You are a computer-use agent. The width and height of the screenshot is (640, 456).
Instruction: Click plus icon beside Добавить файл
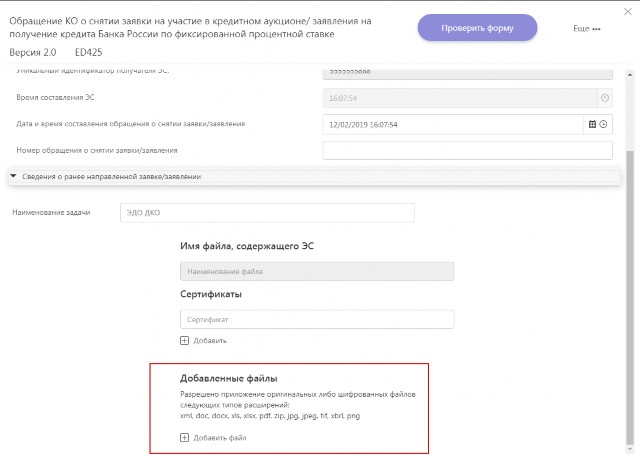tap(184, 438)
